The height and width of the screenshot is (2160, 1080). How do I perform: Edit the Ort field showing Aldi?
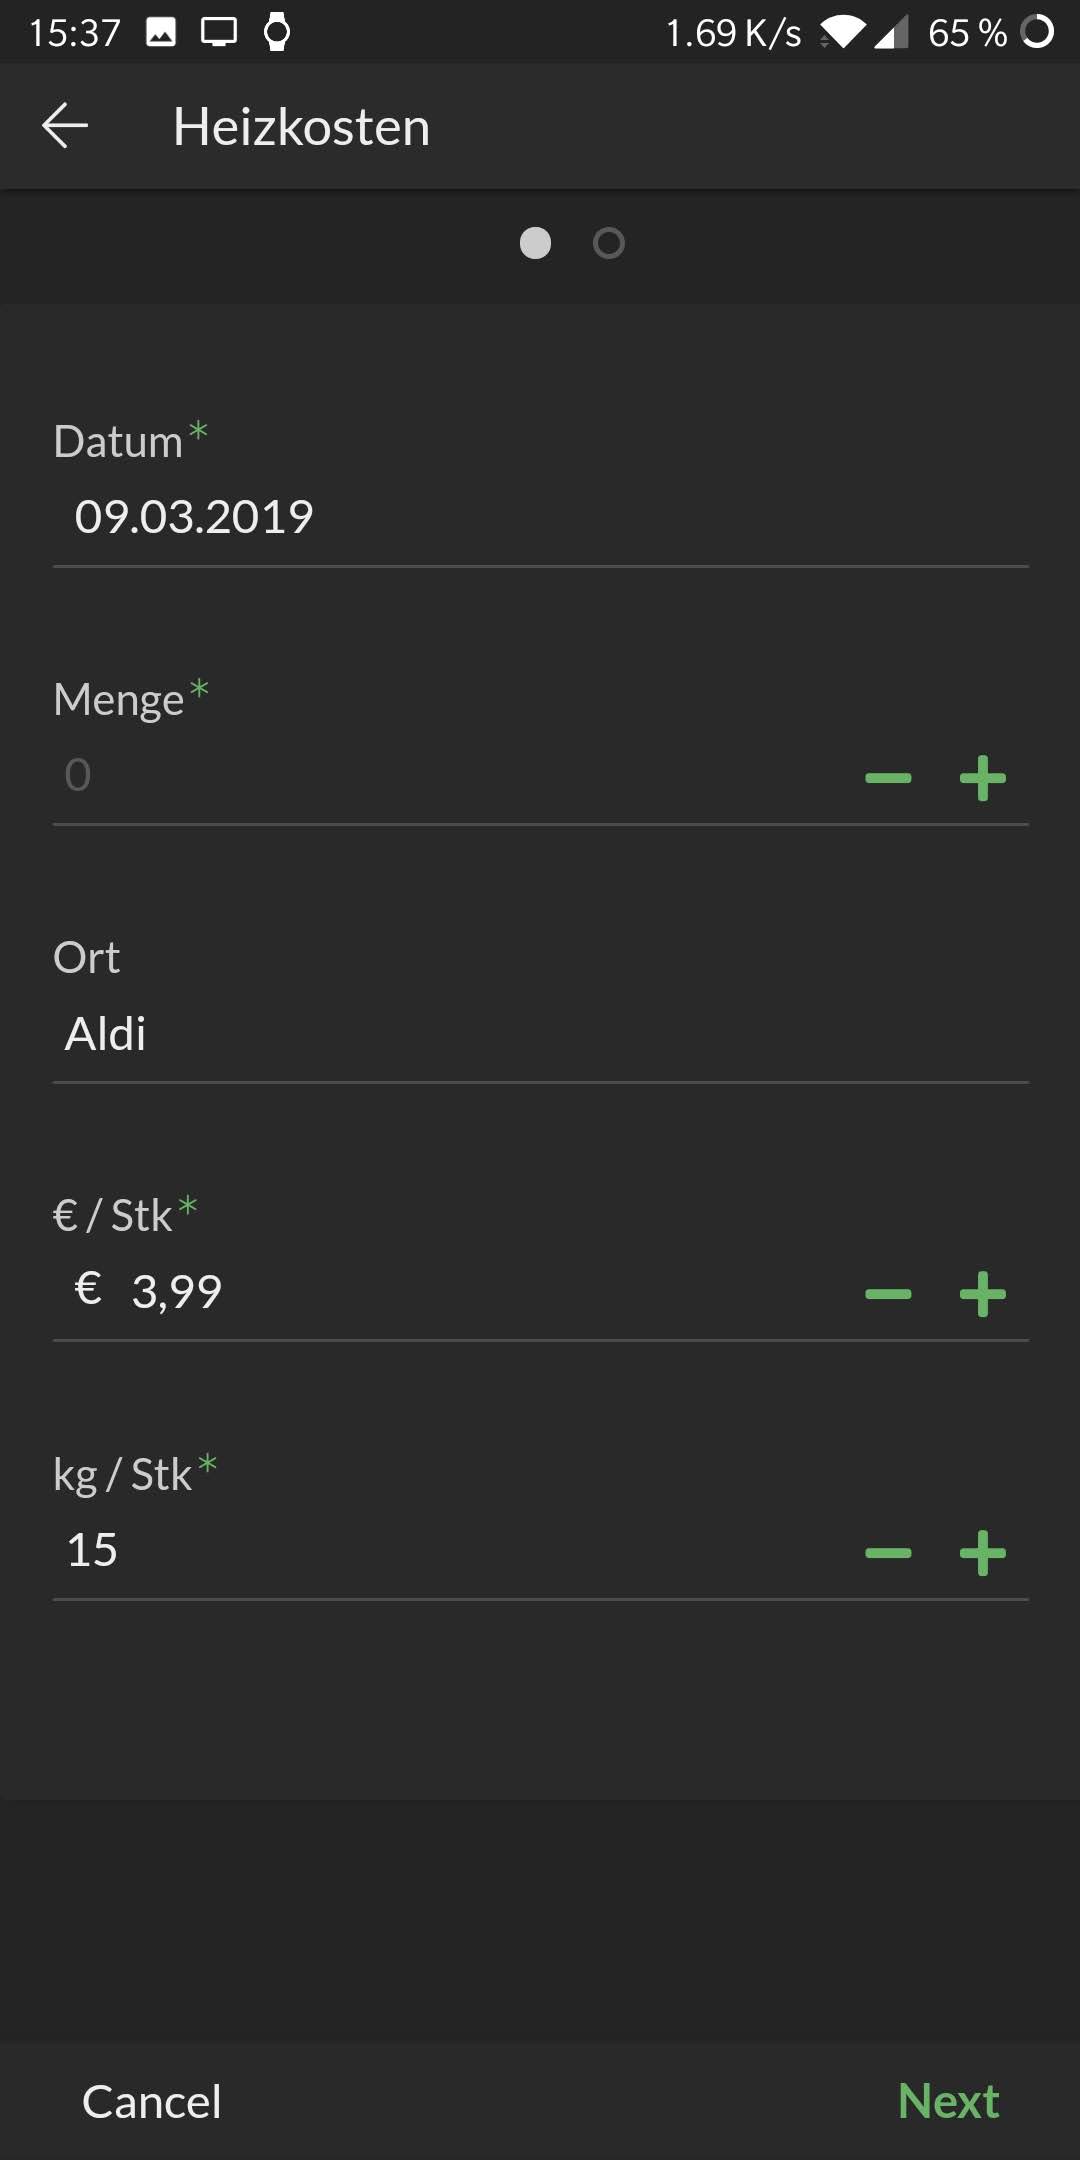(x=400, y=1034)
